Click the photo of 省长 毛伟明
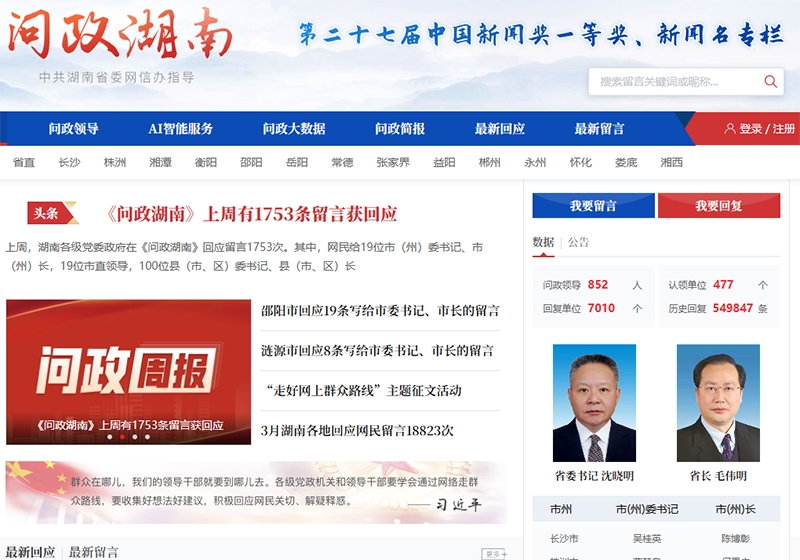Screen dimensions: 800x560 pos(718,403)
